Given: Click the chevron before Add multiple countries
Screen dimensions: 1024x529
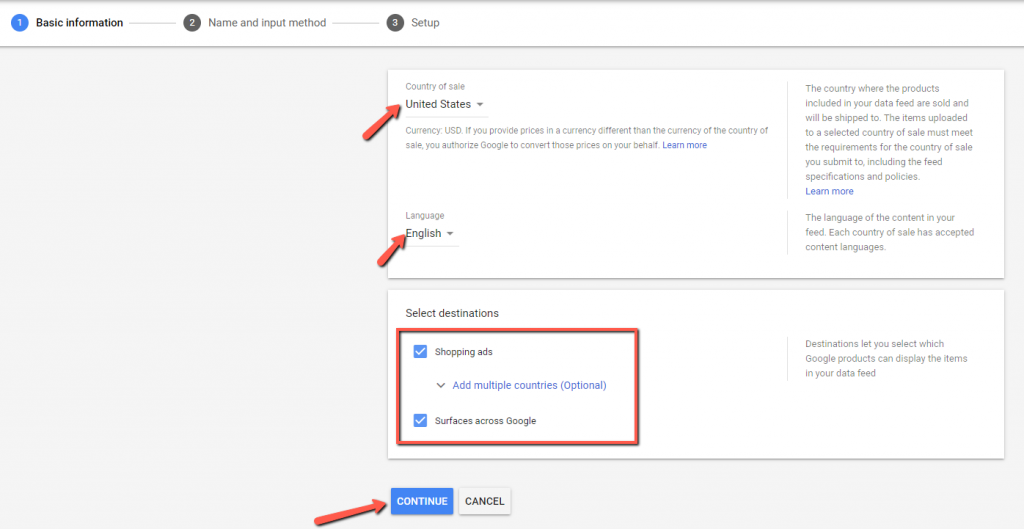Looking at the screenshot, I should click(441, 386).
